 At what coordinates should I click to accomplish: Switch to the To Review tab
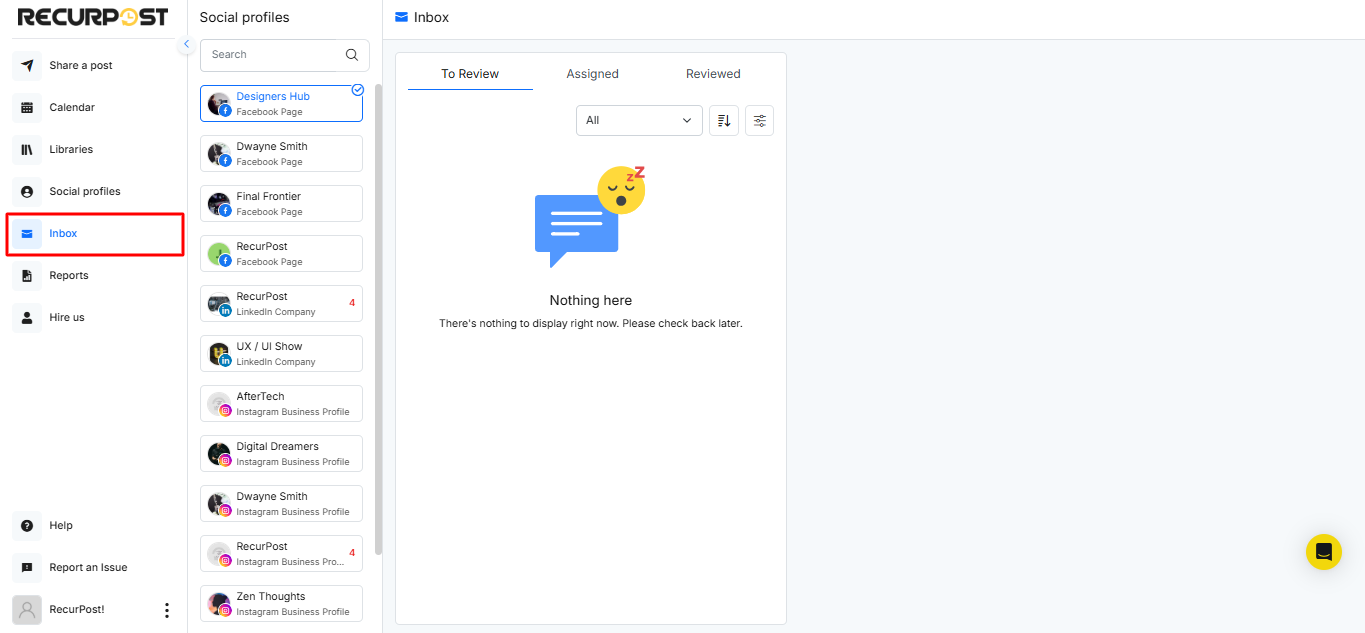[x=470, y=74]
